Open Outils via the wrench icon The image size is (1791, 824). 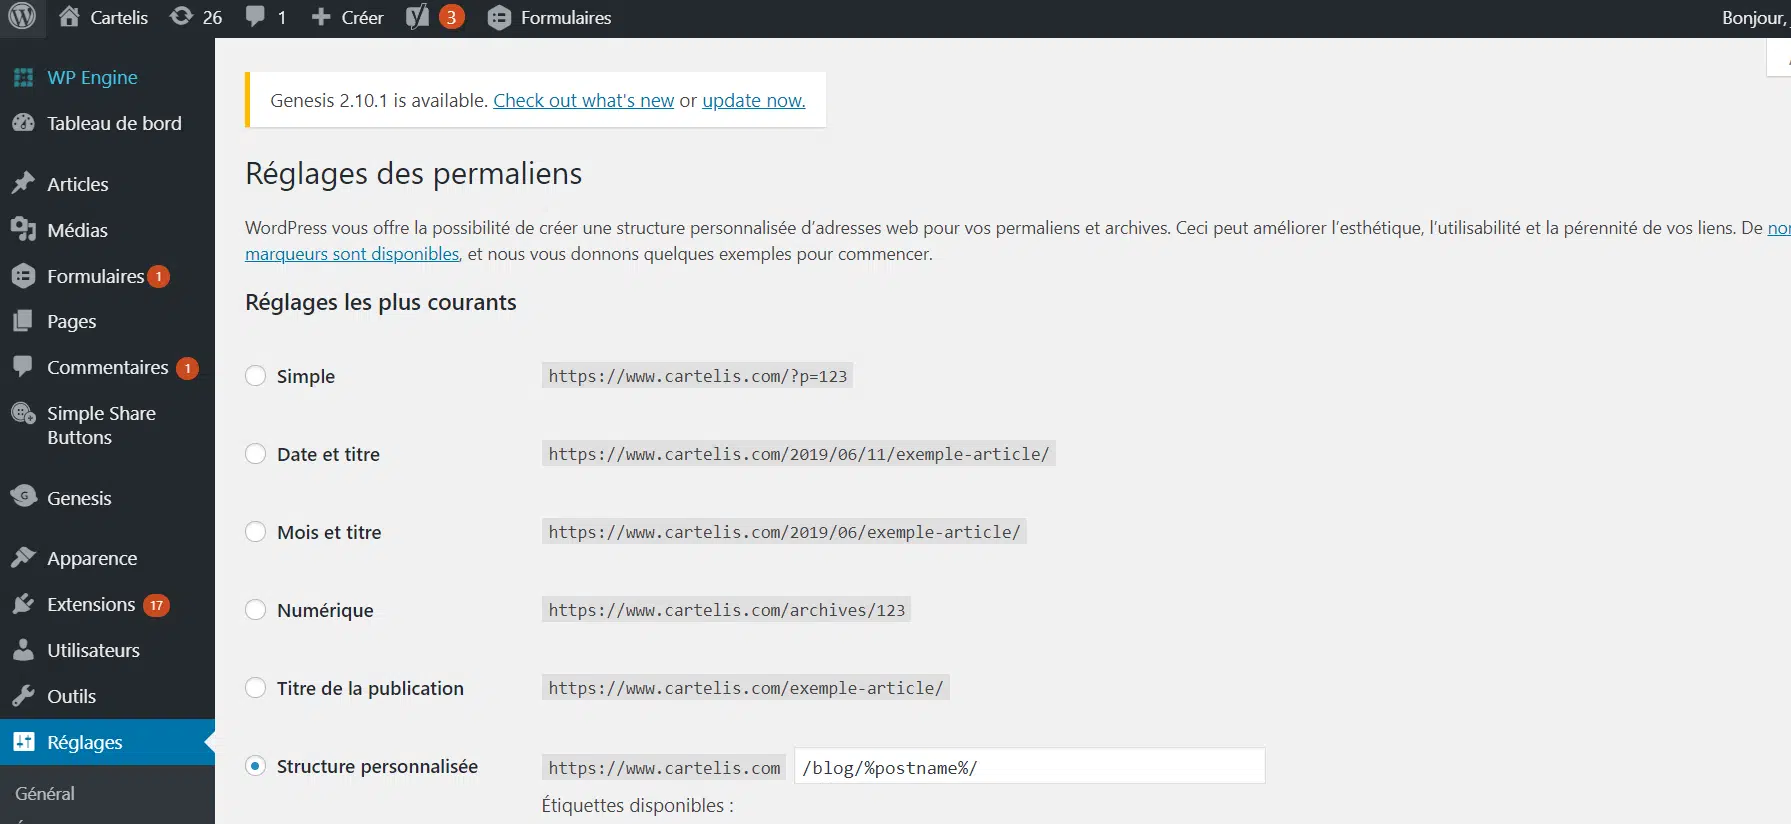pyautogui.click(x=24, y=696)
